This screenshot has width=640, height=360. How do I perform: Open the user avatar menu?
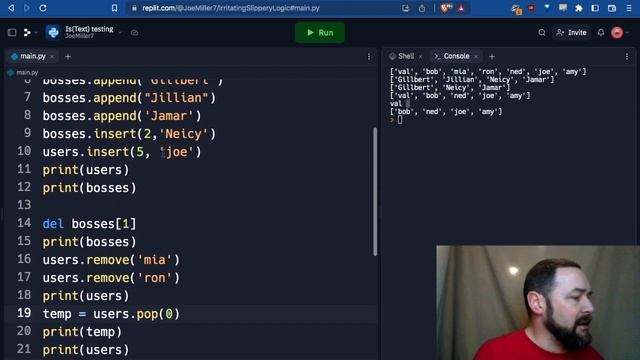(x=620, y=33)
